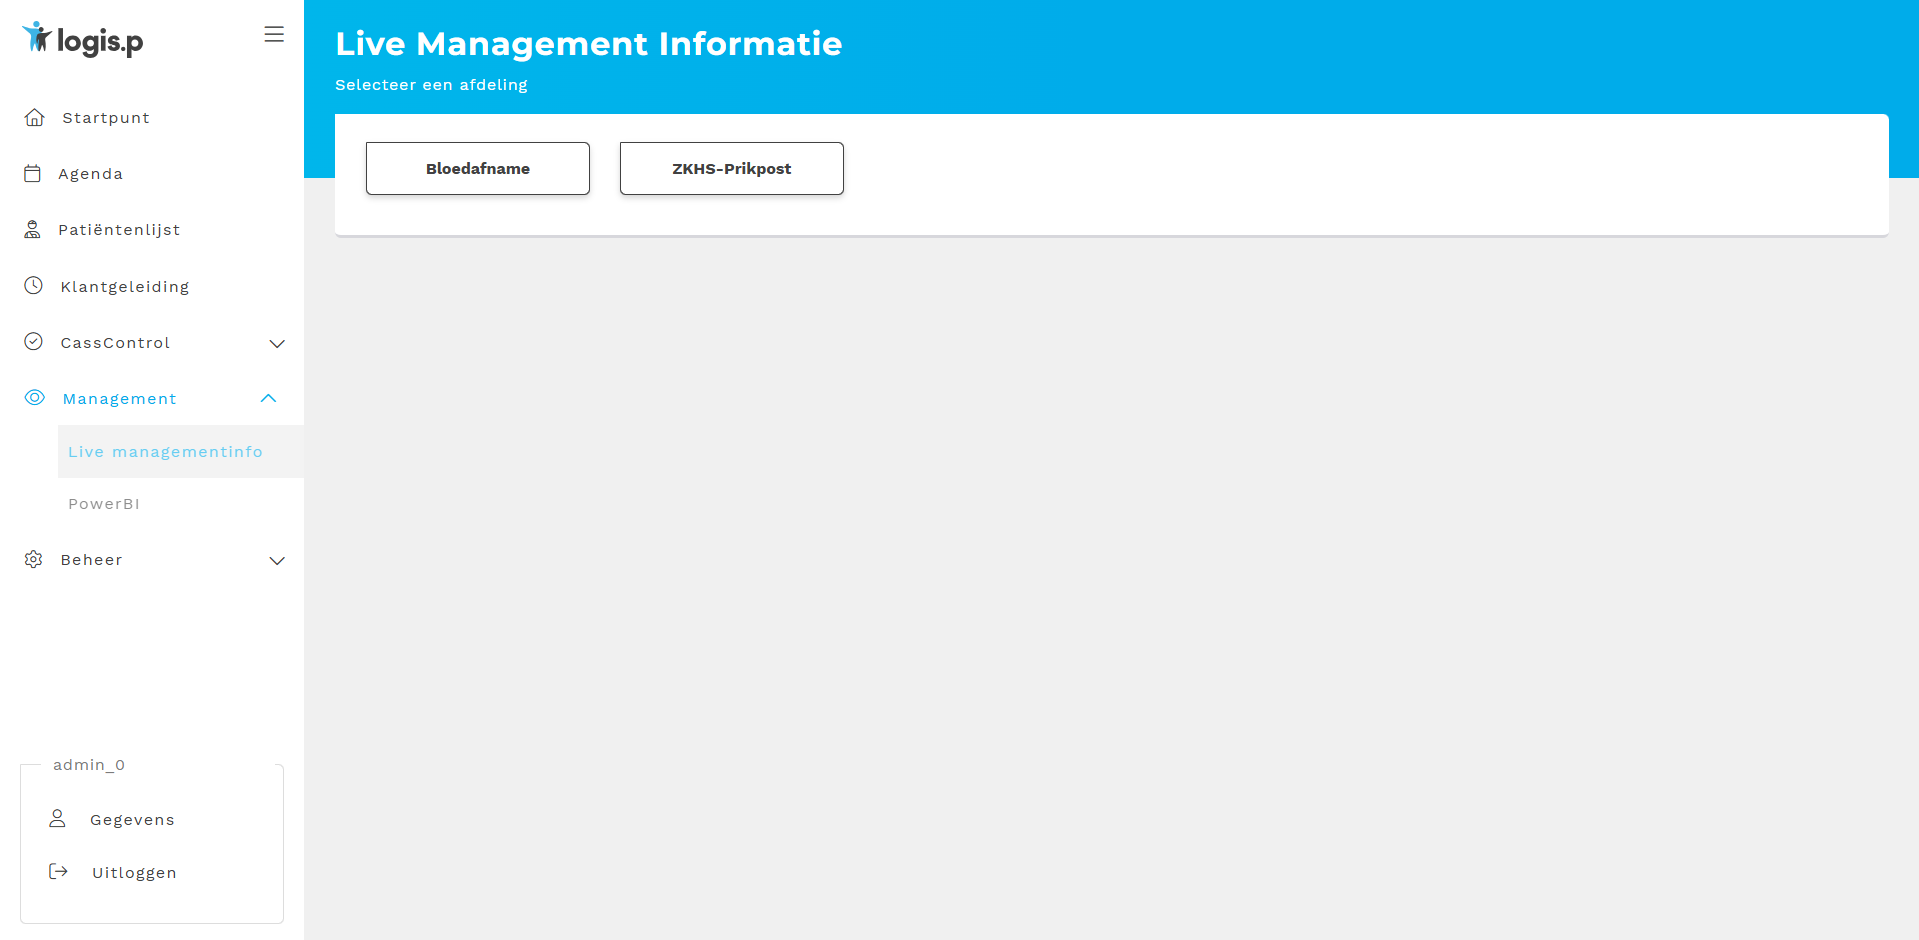This screenshot has width=1919, height=940.
Task: Open the Beheer gear icon
Action: tap(35, 559)
